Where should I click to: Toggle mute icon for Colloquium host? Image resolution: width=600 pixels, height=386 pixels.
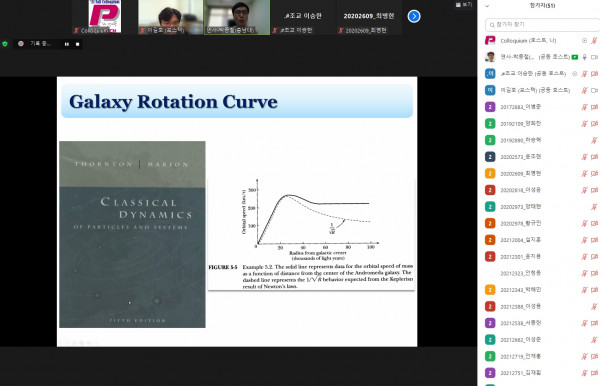tap(594, 41)
